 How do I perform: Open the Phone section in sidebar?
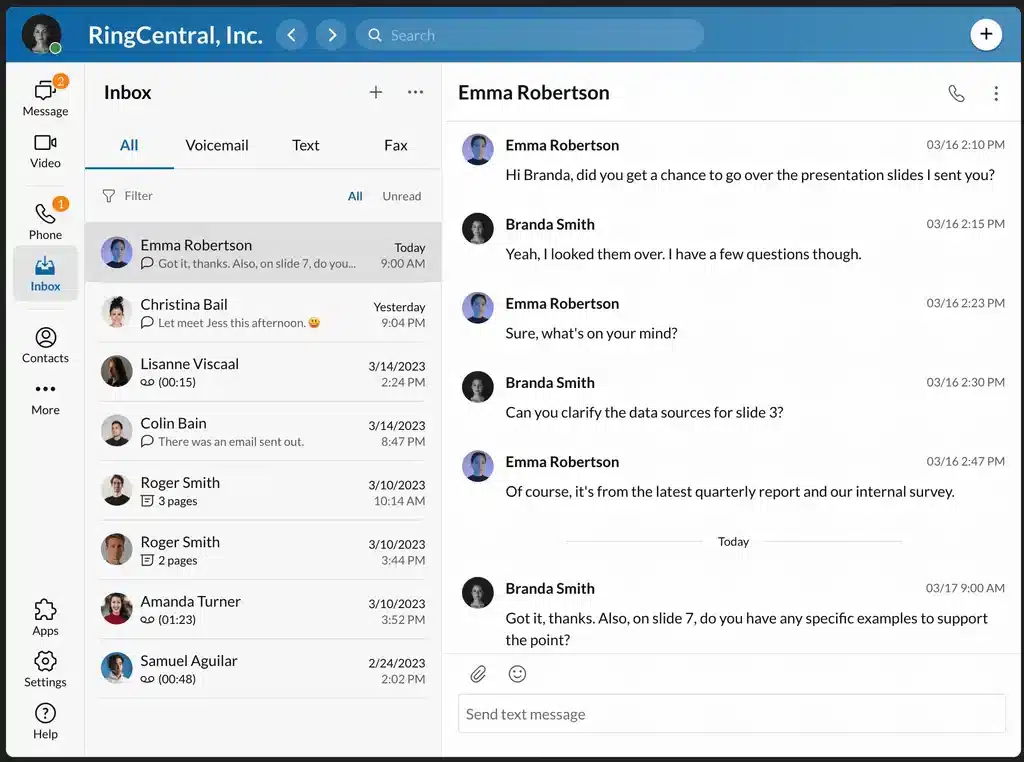coord(45,221)
